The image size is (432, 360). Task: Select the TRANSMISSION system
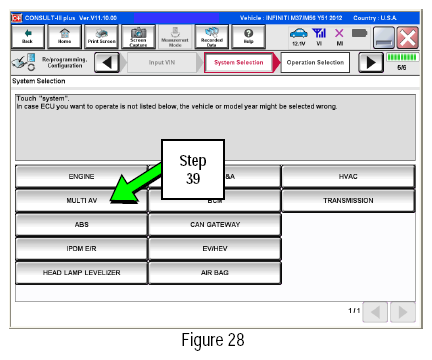(x=348, y=200)
